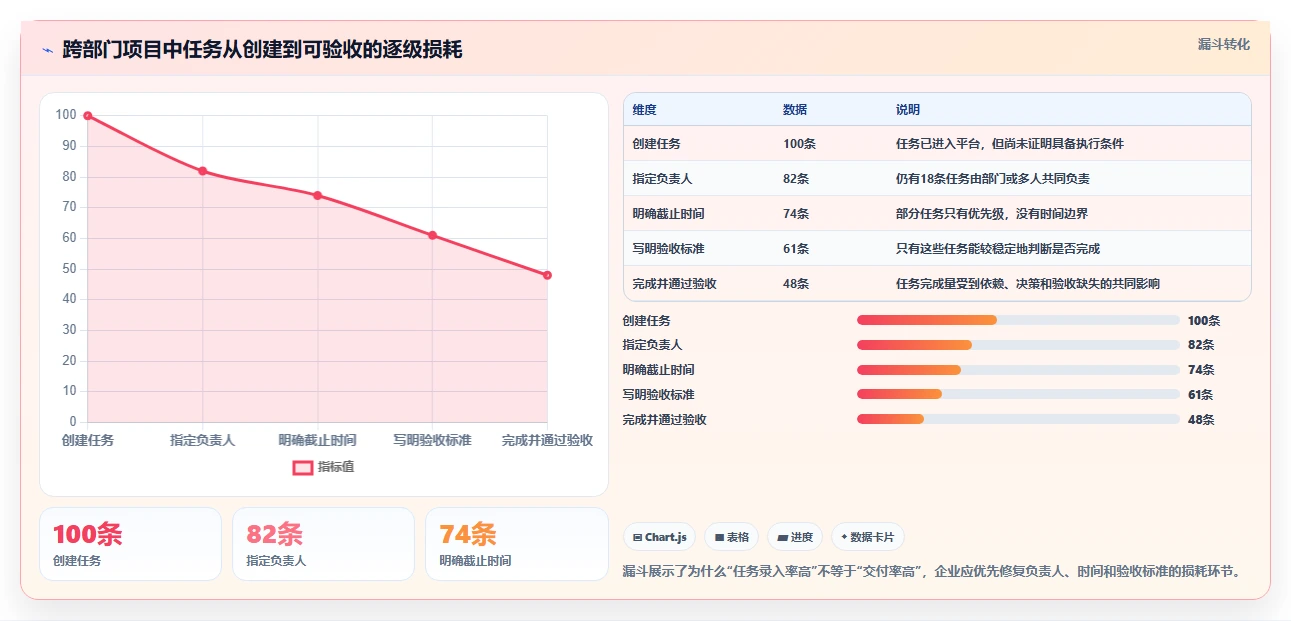Click the 61条 value in the table
The height and width of the screenshot is (621, 1291).
point(796,249)
